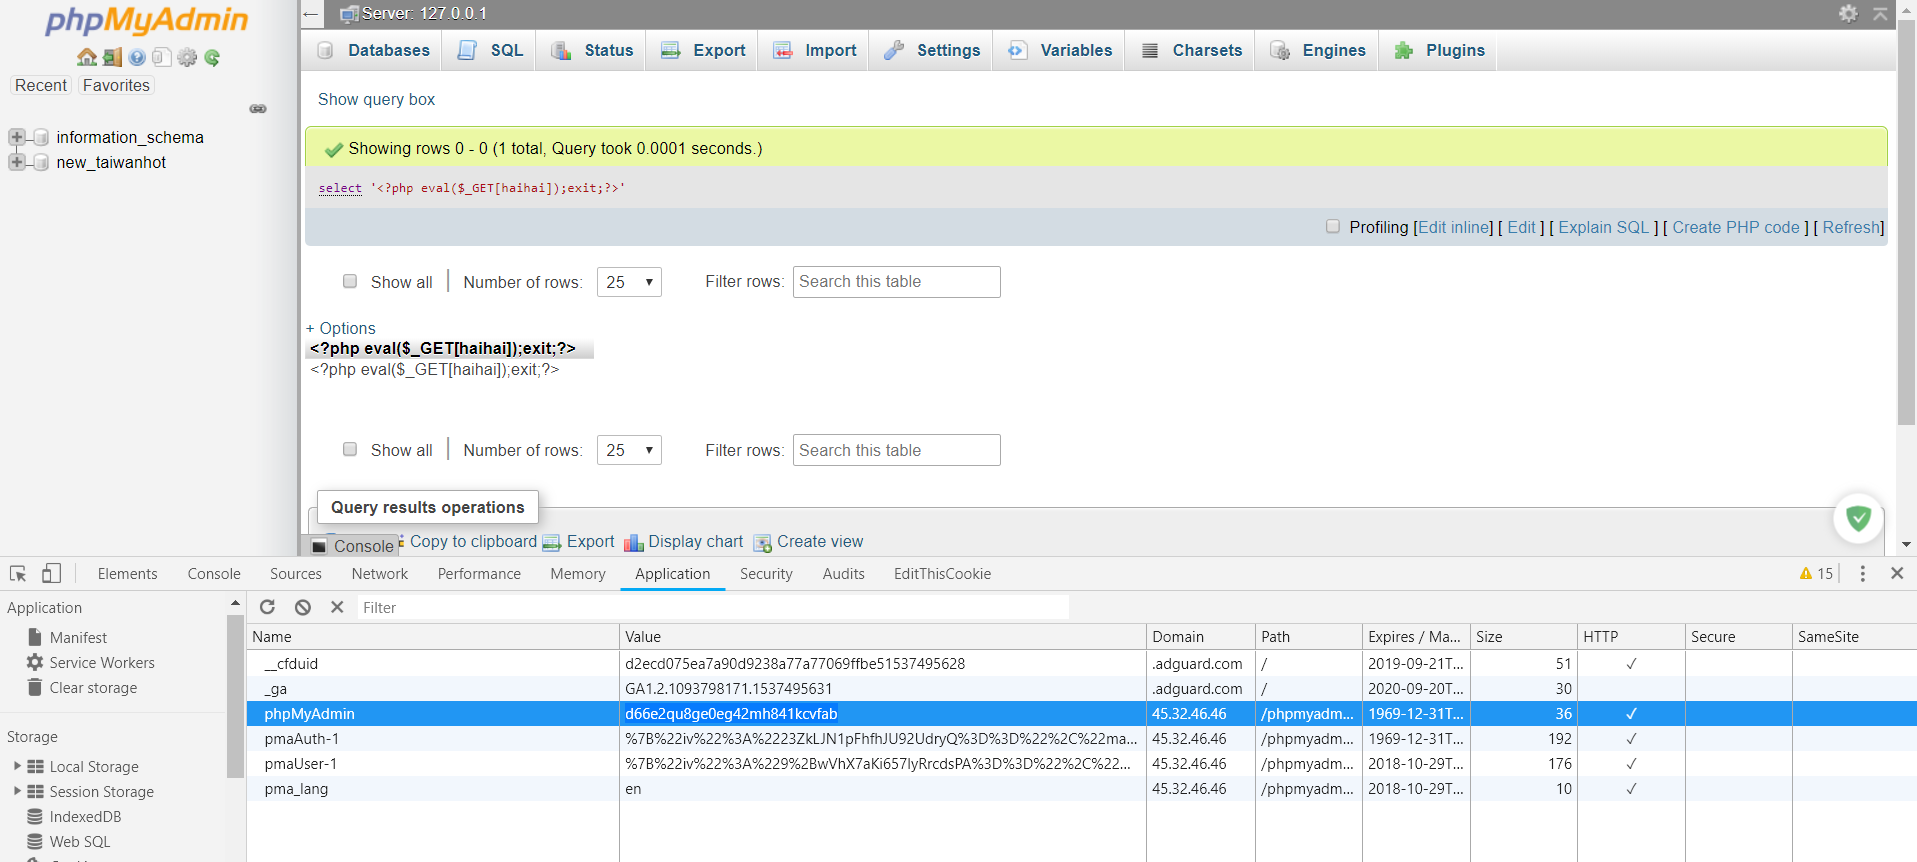1917x862 pixels.
Task: Click the warnings count indicator showing 15
Action: [x=1816, y=573]
